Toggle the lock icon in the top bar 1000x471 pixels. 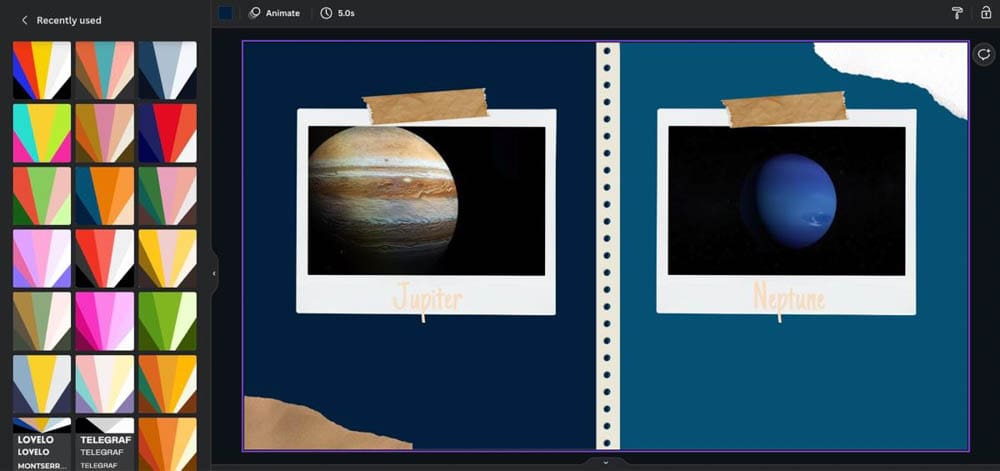[x=986, y=13]
